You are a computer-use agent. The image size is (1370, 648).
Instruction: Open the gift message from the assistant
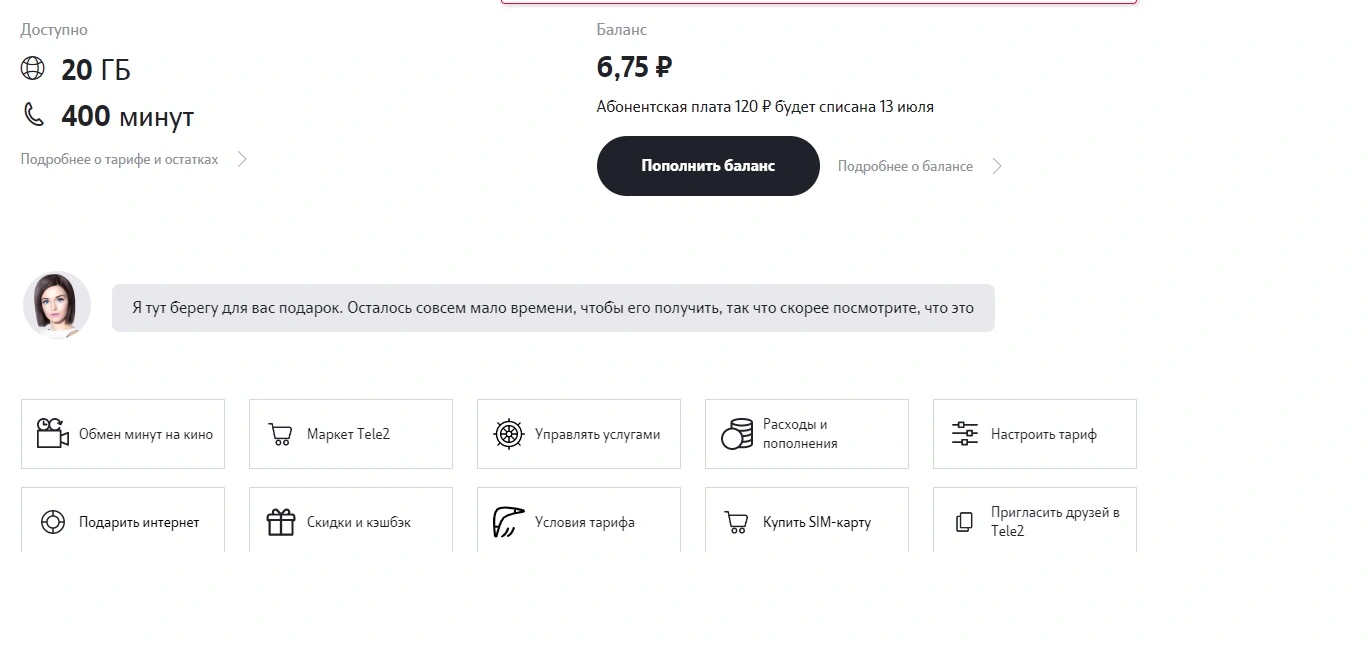(553, 307)
